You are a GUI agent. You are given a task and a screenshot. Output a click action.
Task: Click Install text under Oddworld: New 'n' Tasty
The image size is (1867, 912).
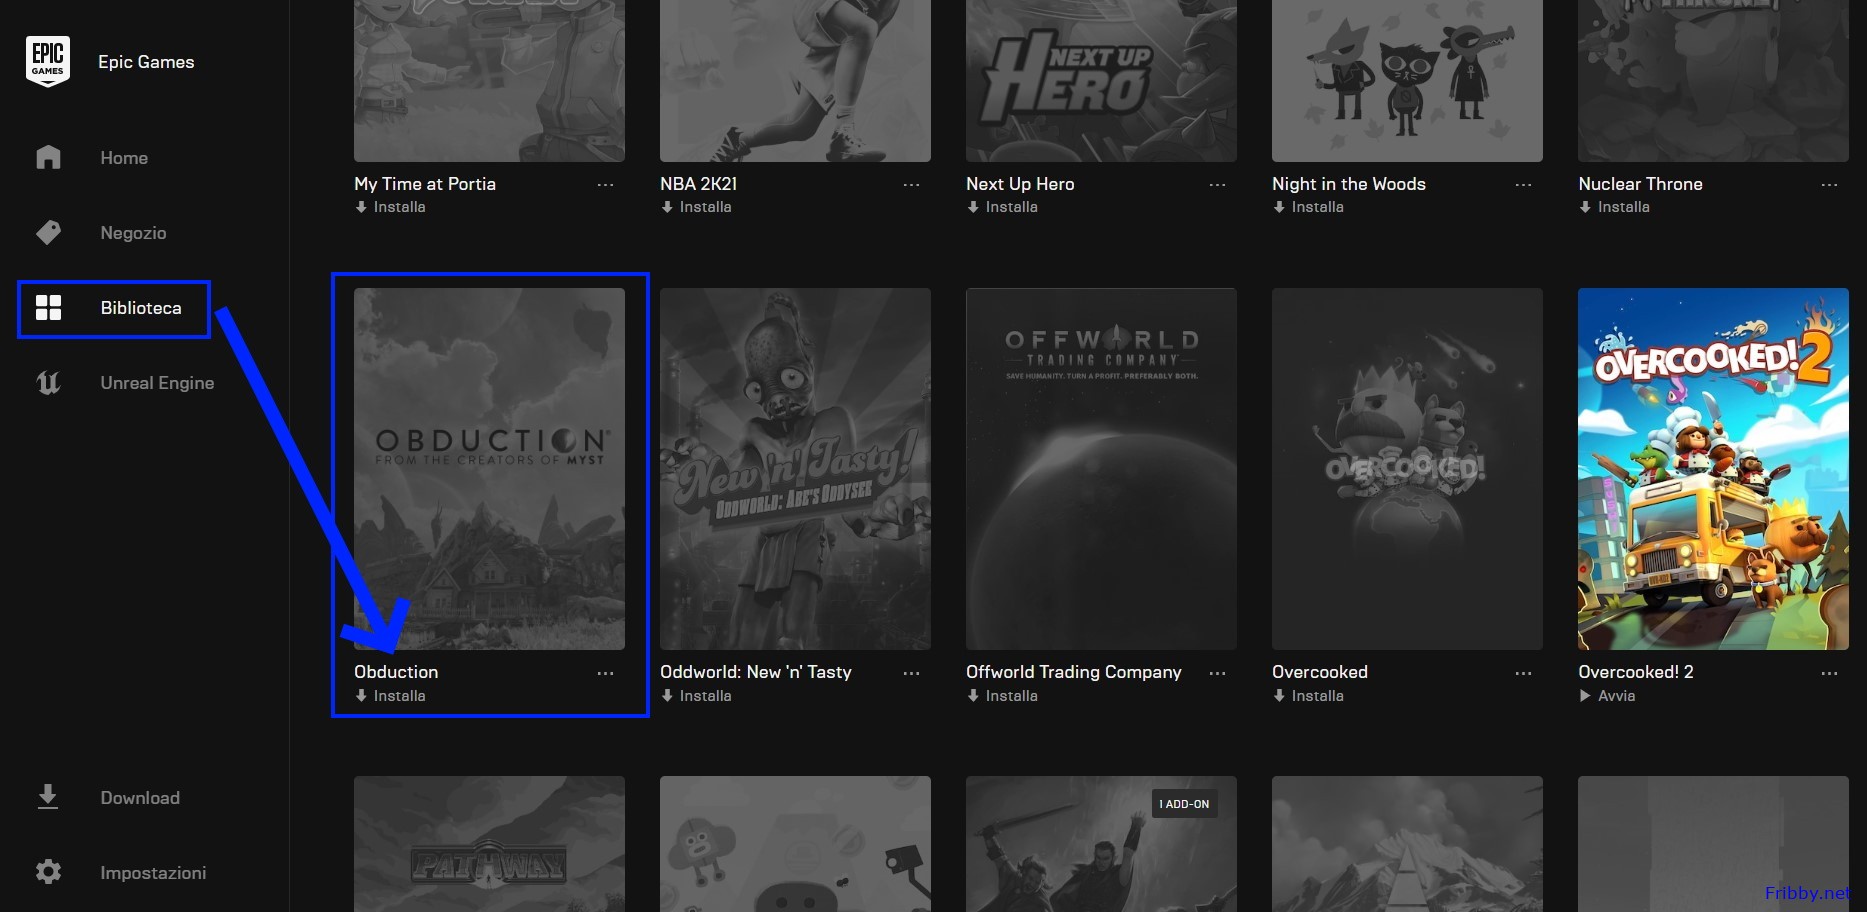click(x=706, y=696)
